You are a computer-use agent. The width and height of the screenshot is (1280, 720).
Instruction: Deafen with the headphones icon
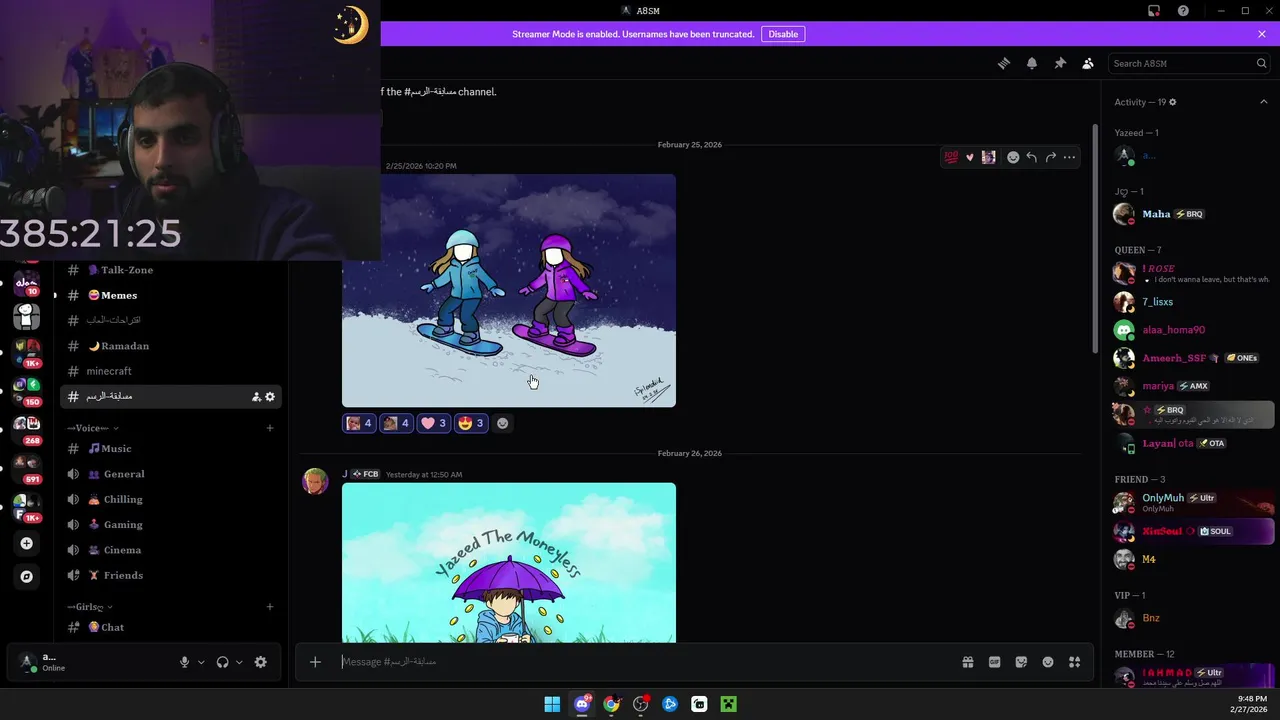pos(222,662)
